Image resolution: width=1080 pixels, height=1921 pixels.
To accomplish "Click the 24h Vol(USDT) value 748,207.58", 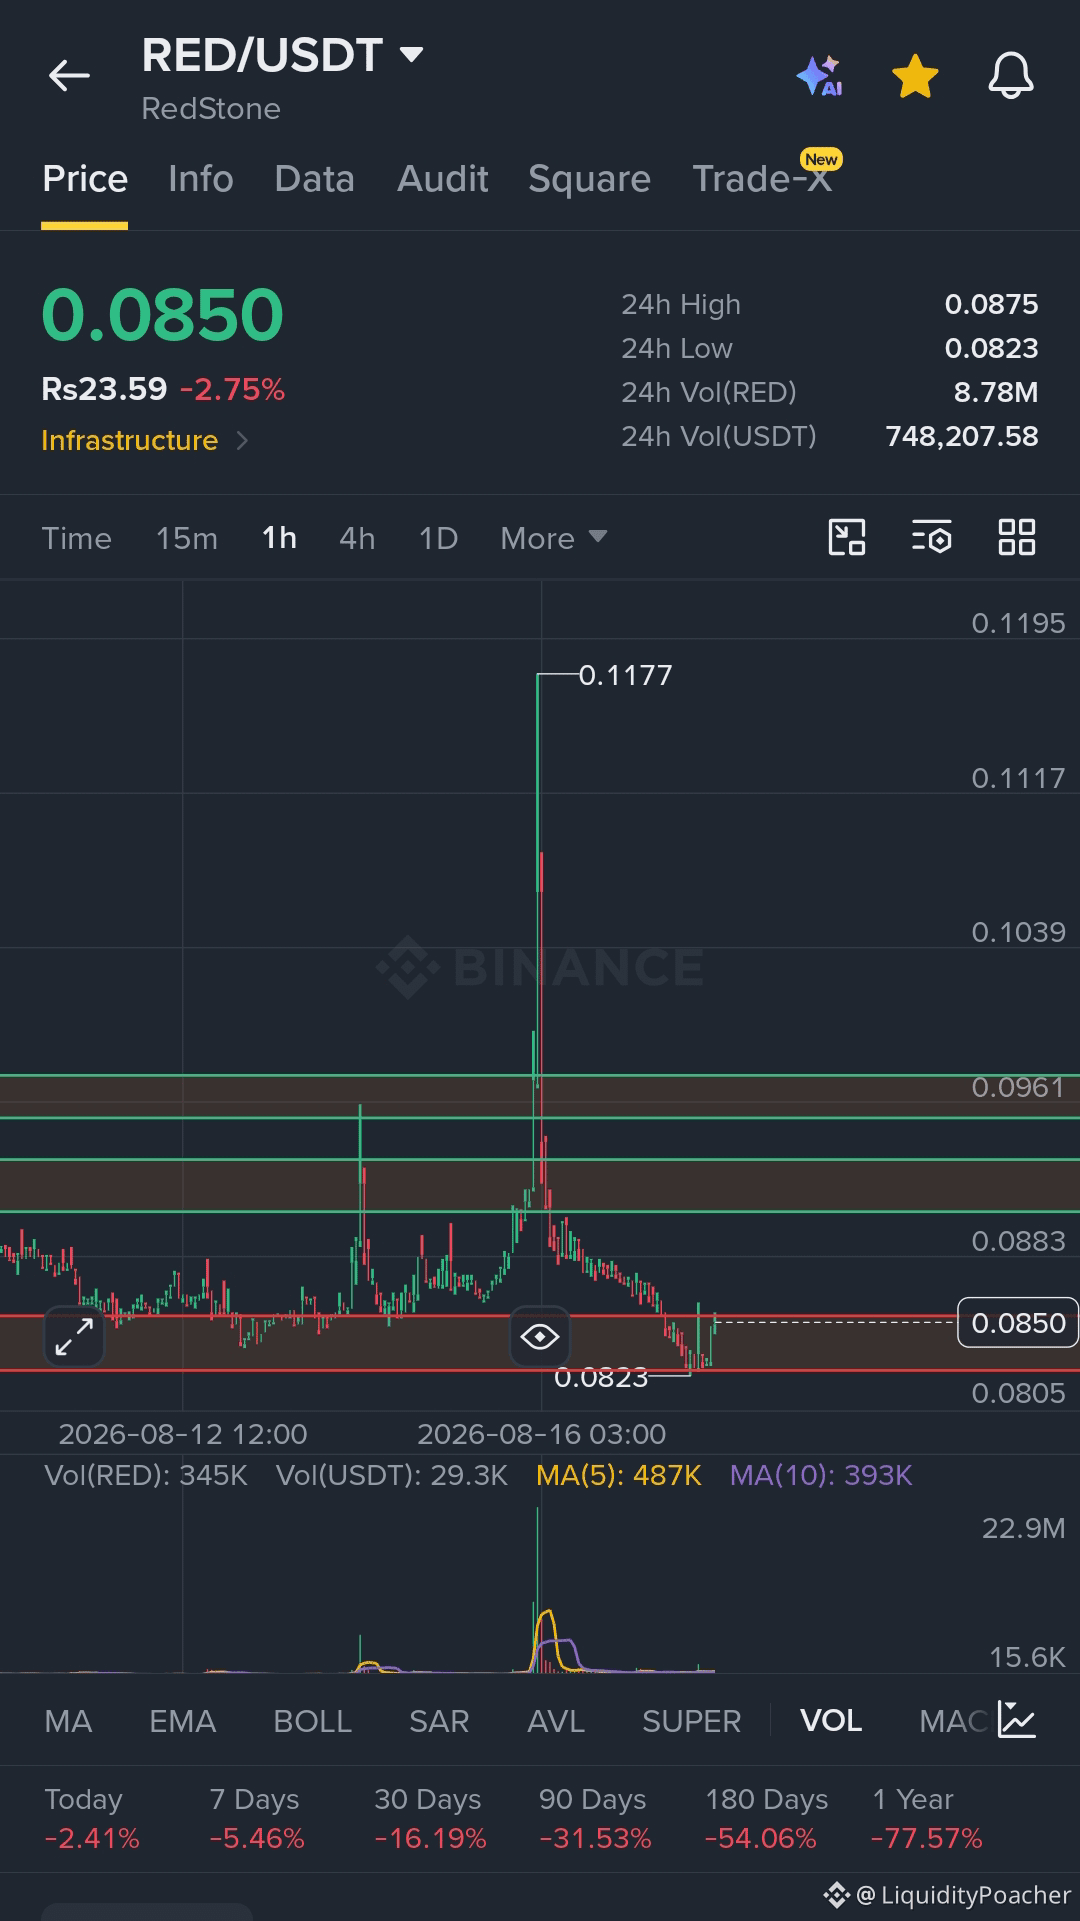I will 962,436.
